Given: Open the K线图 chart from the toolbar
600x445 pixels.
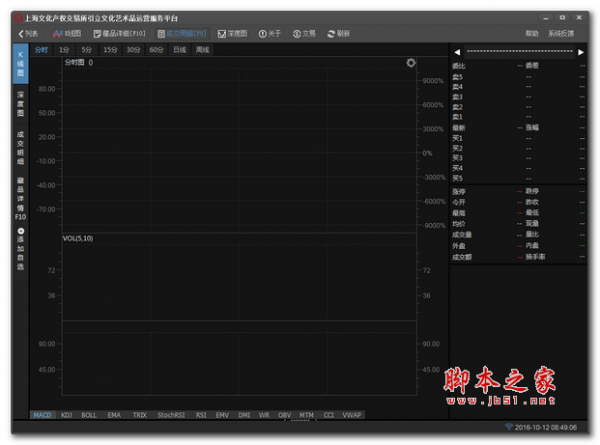Looking at the screenshot, I should [x=67, y=34].
